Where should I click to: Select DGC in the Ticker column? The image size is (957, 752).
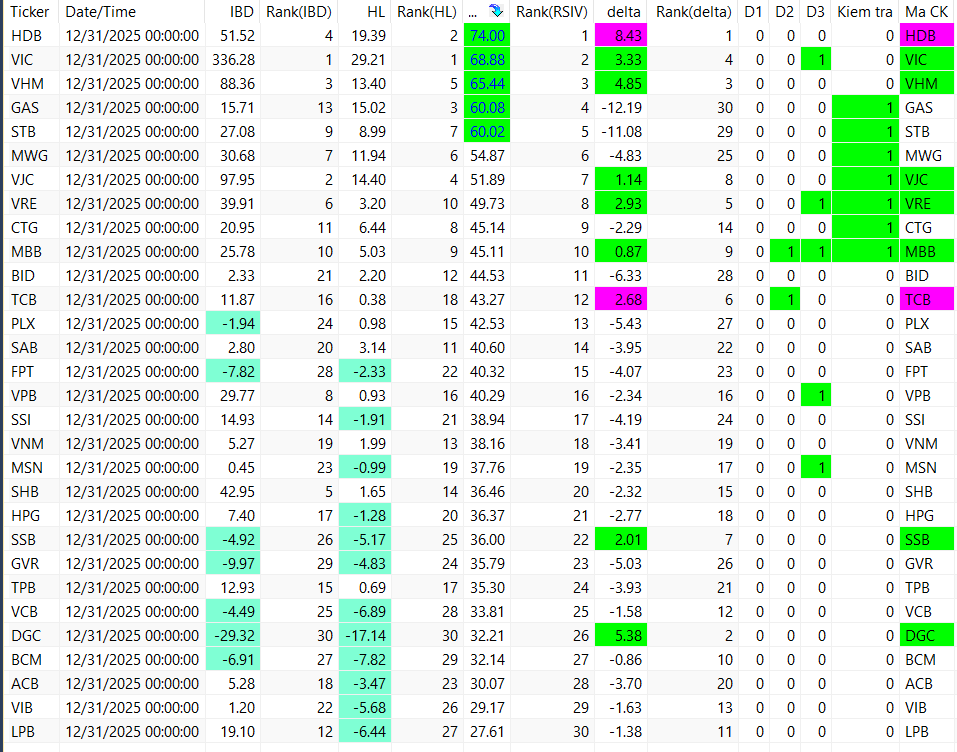click(x=26, y=635)
